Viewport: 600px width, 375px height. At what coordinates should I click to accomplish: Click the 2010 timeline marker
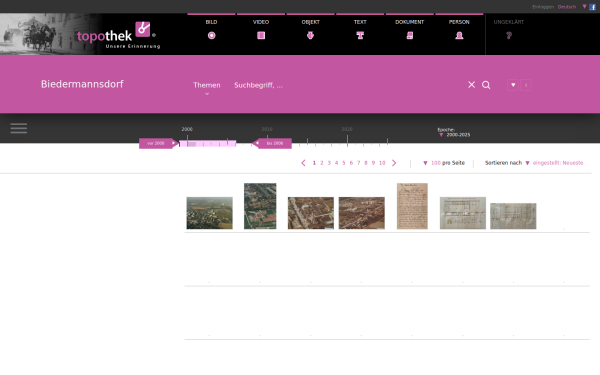point(267,129)
